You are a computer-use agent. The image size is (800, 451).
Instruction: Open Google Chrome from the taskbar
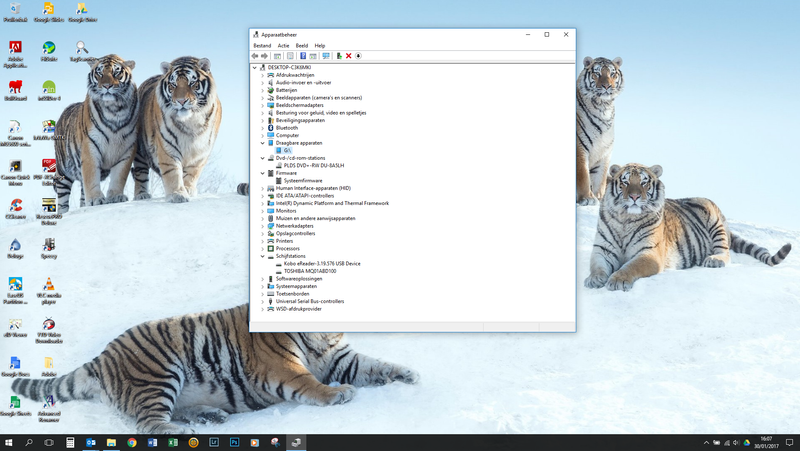tap(132, 442)
